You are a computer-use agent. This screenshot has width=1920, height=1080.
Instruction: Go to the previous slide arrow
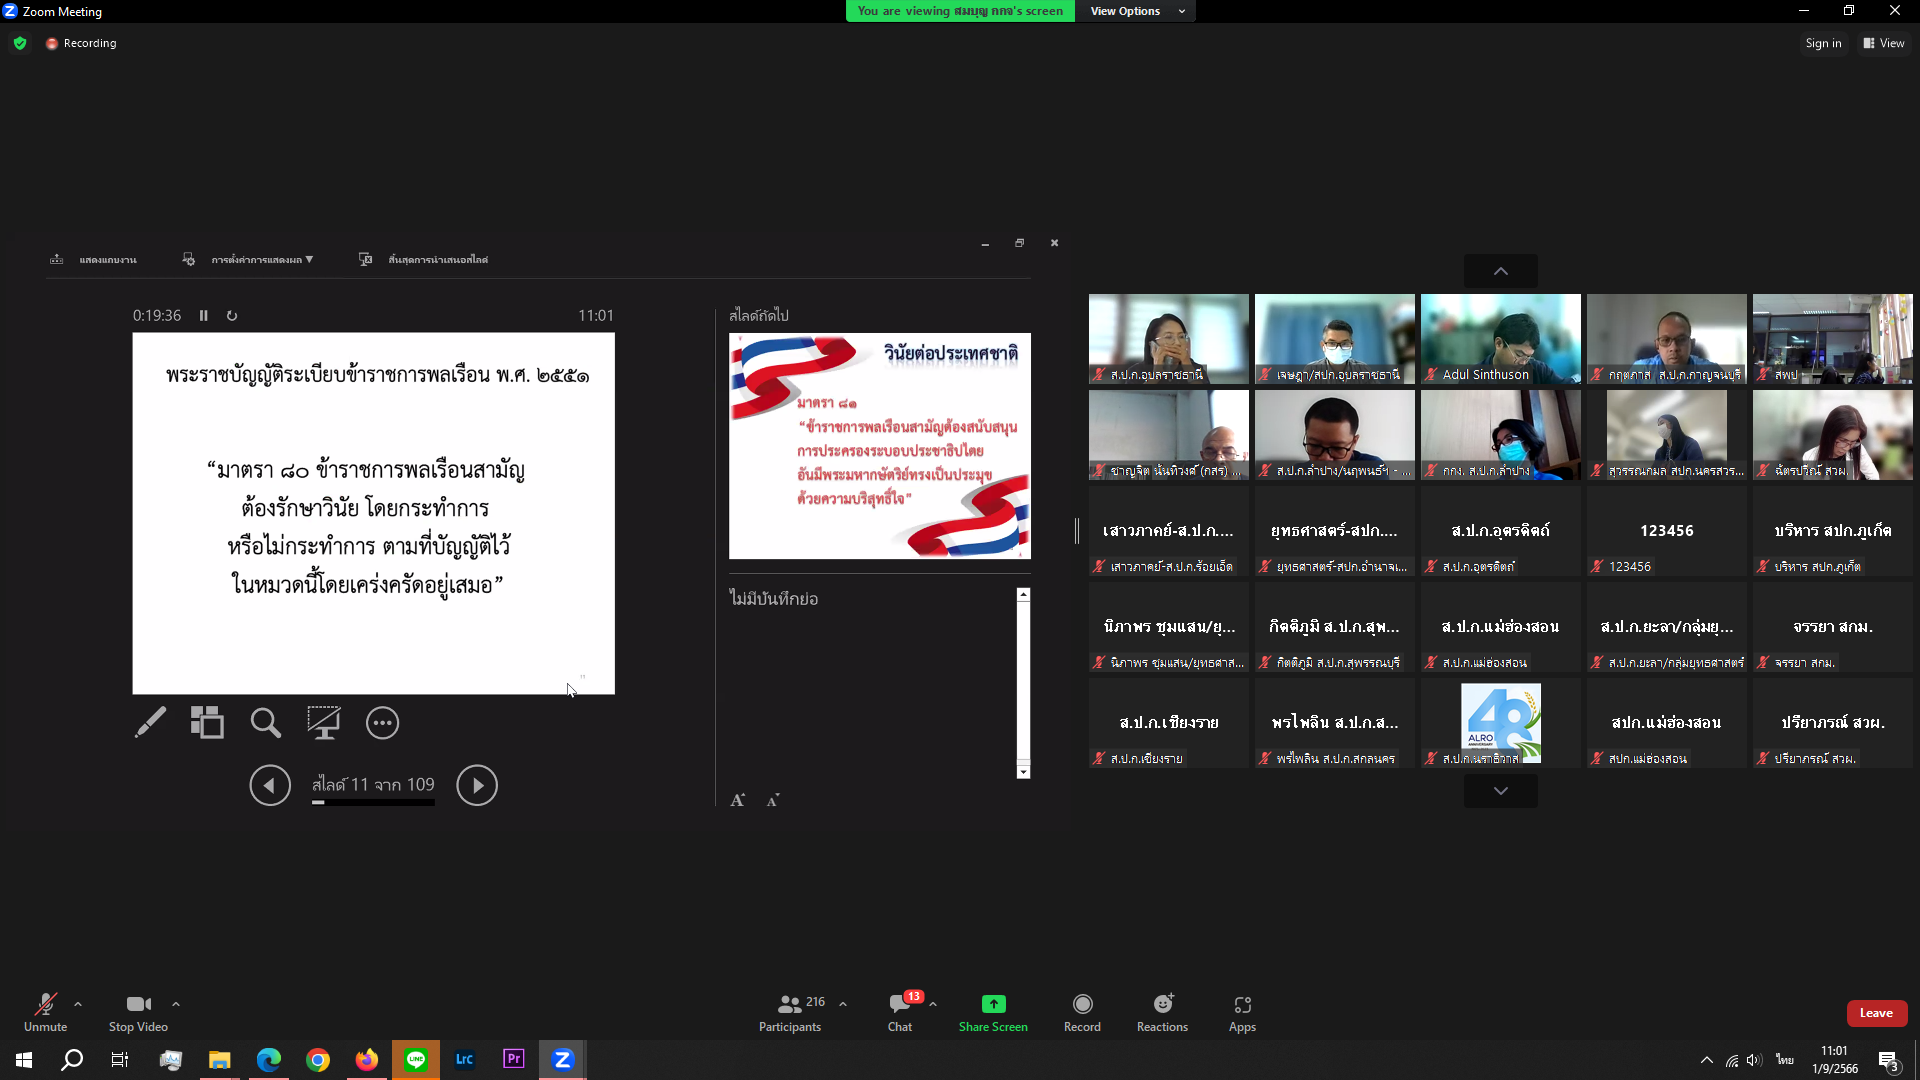tap(270, 785)
